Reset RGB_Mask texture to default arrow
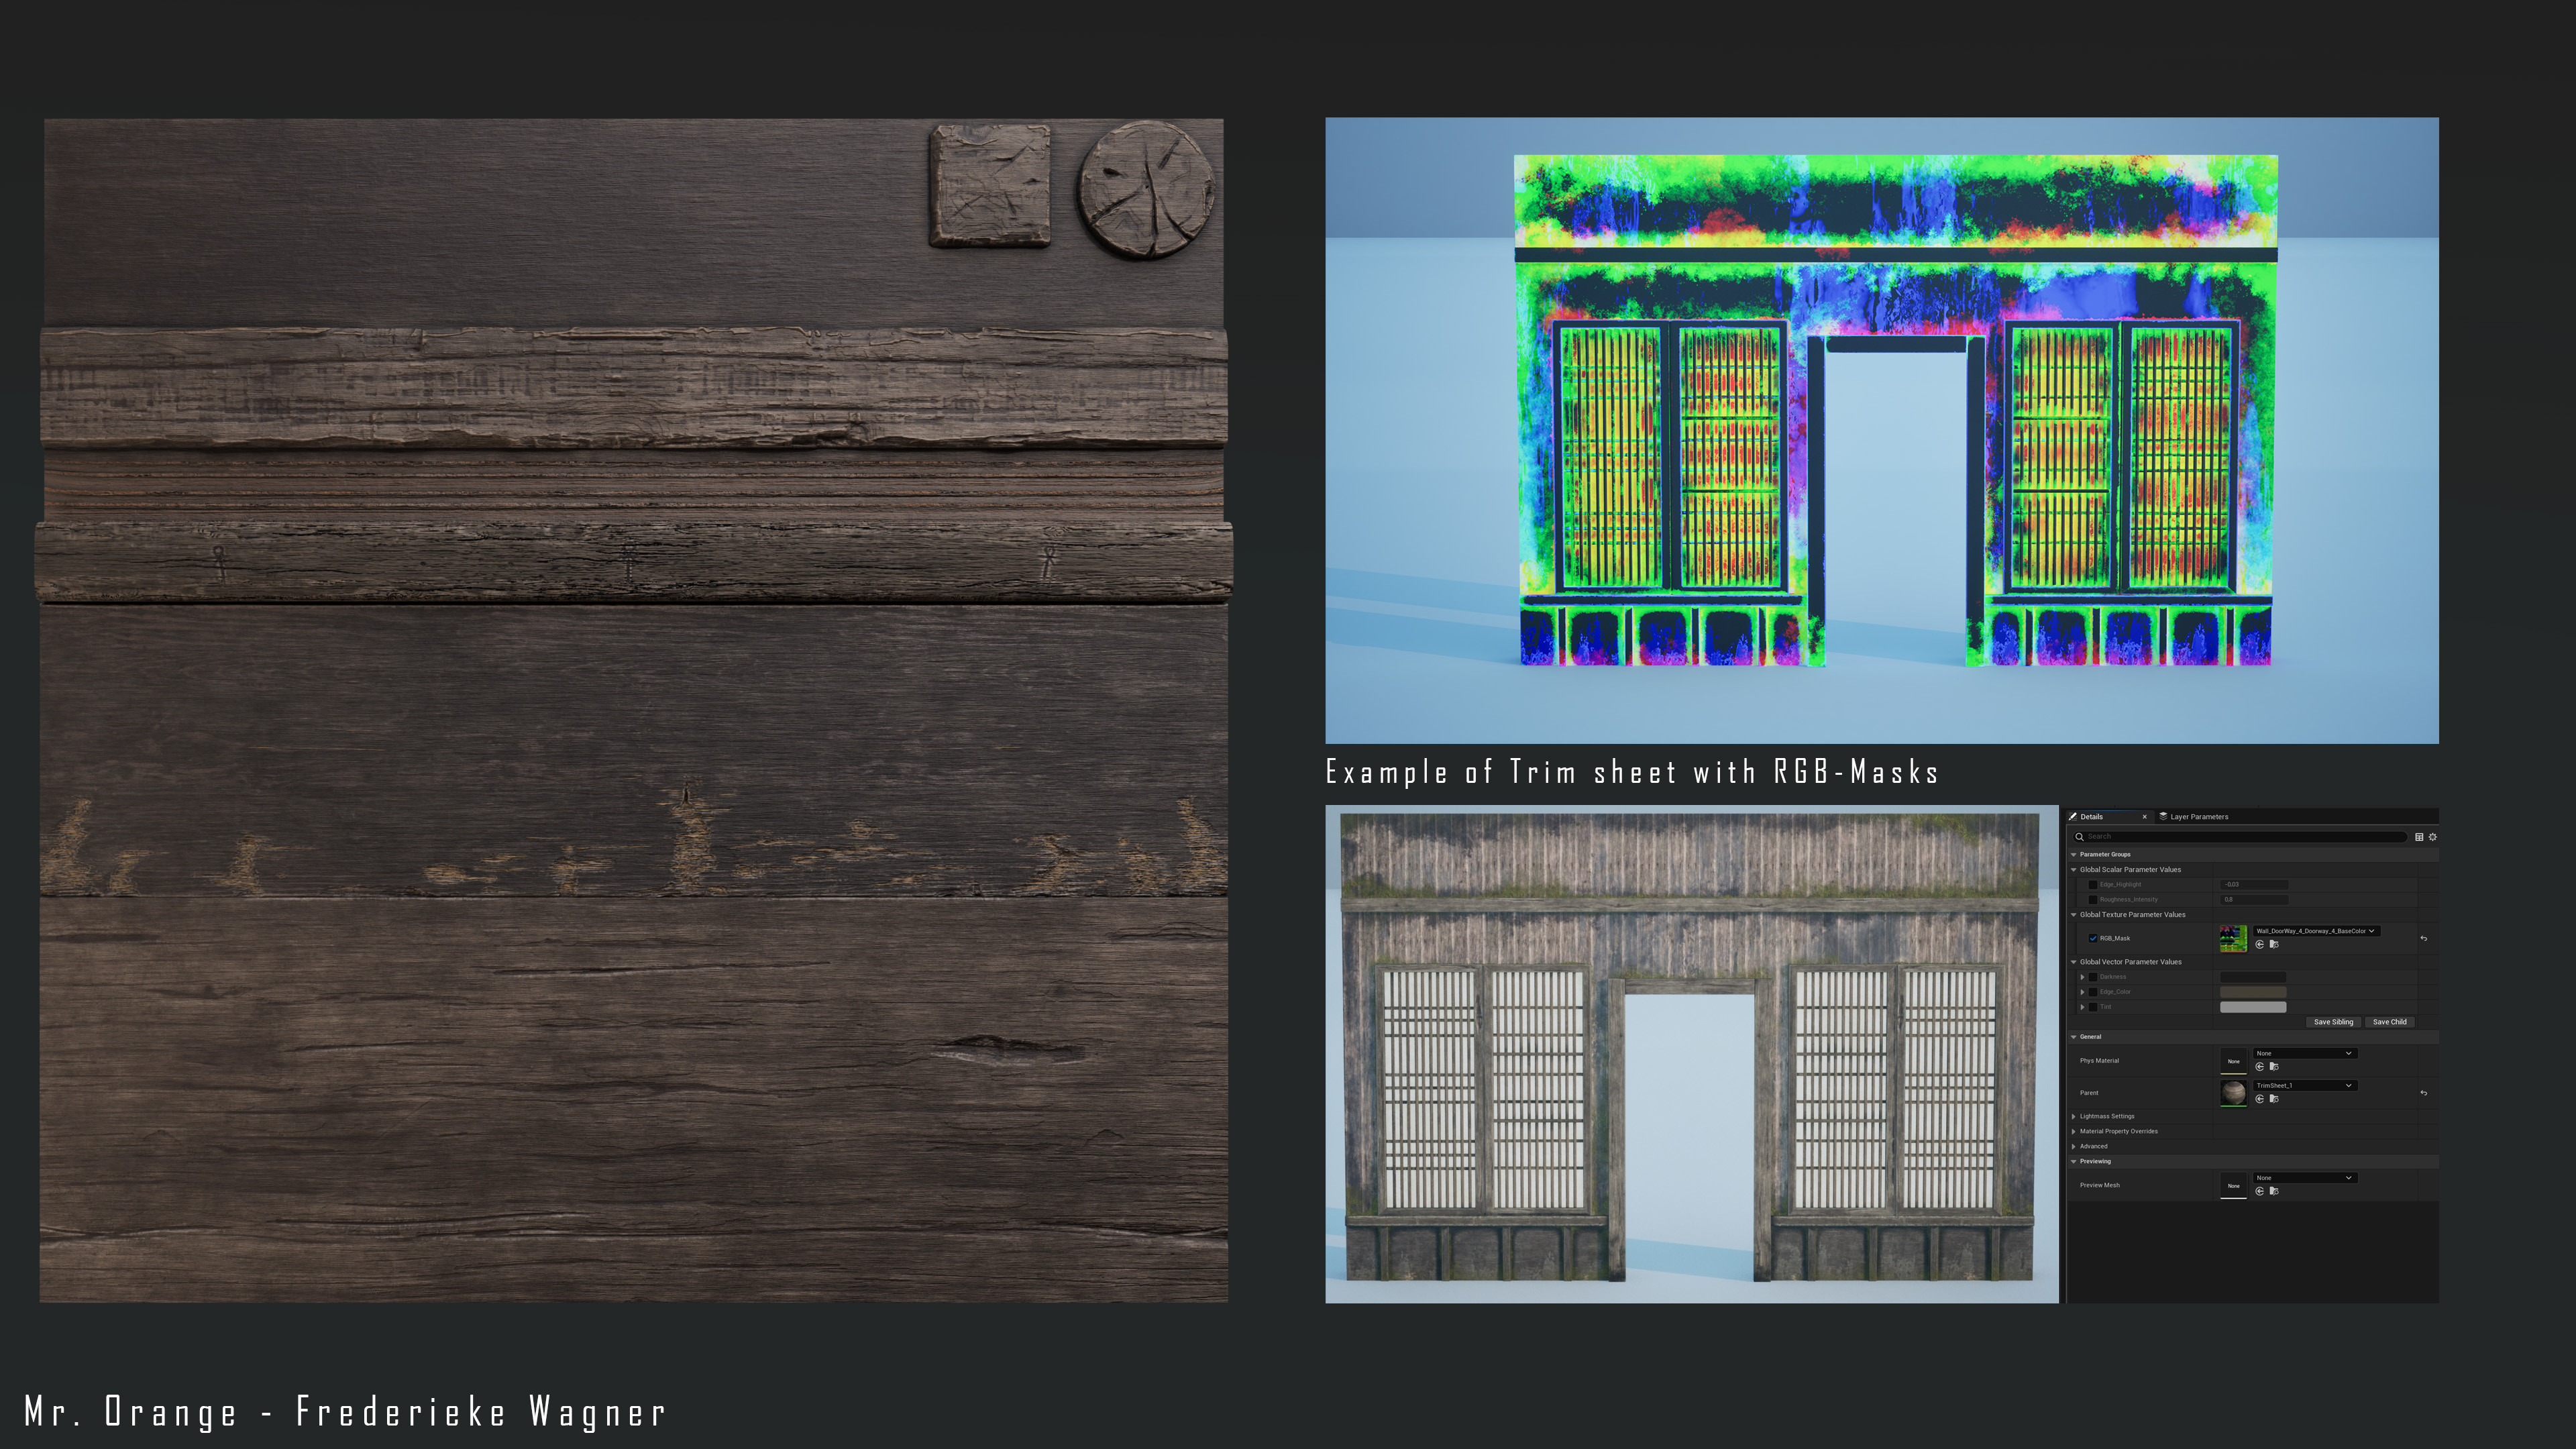The width and height of the screenshot is (2576, 1449). 2423,938
